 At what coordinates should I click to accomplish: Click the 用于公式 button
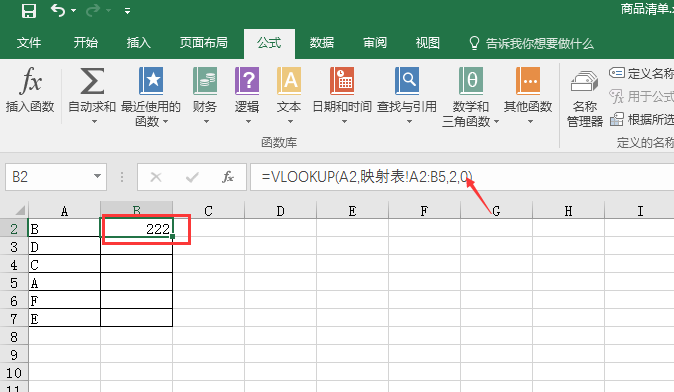[x=641, y=96]
